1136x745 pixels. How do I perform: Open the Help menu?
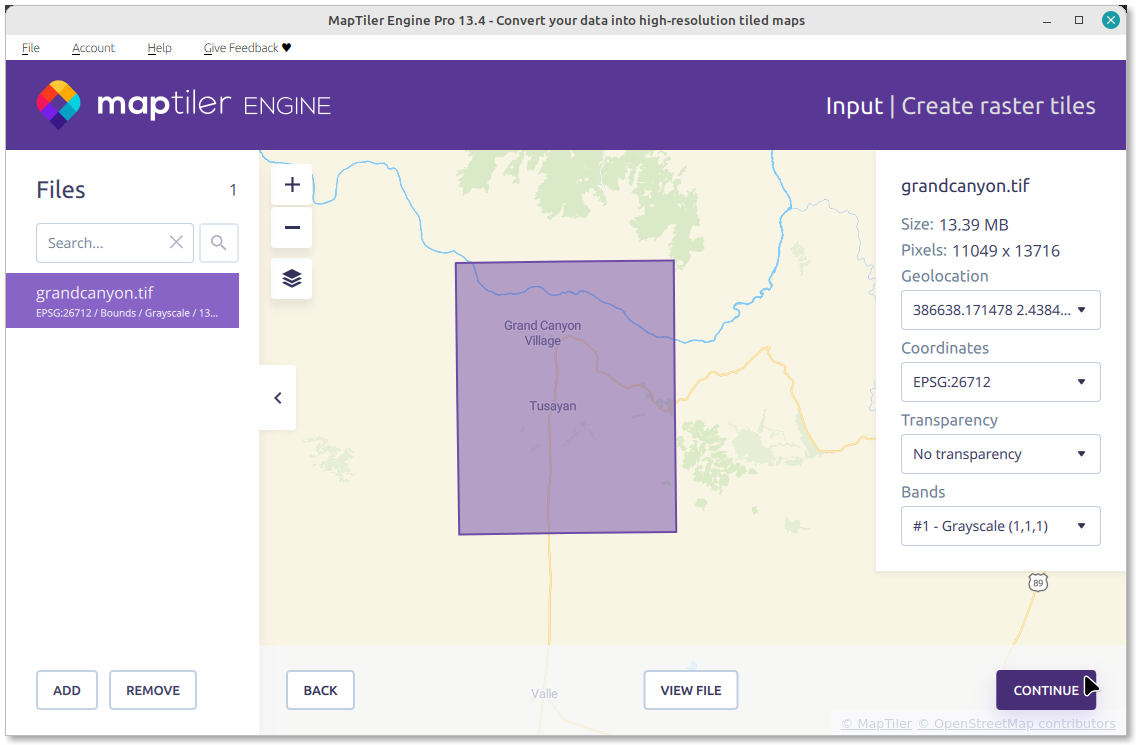pyautogui.click(x=159, y=48)
